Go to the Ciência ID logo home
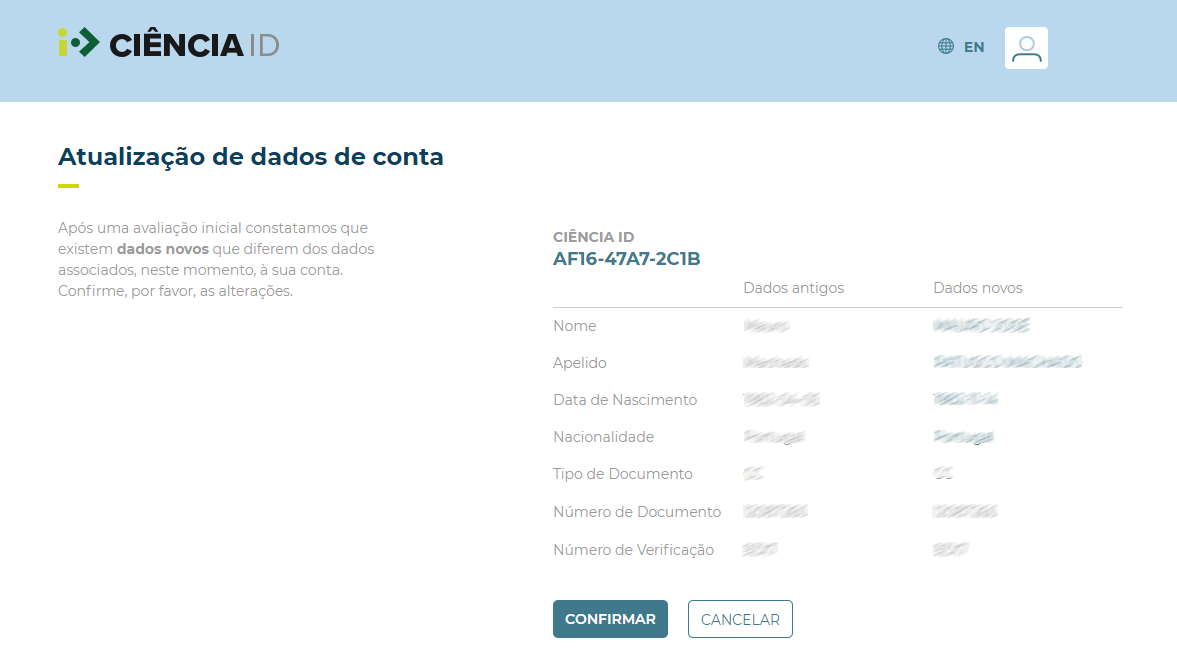 click(x=169, y=44)
